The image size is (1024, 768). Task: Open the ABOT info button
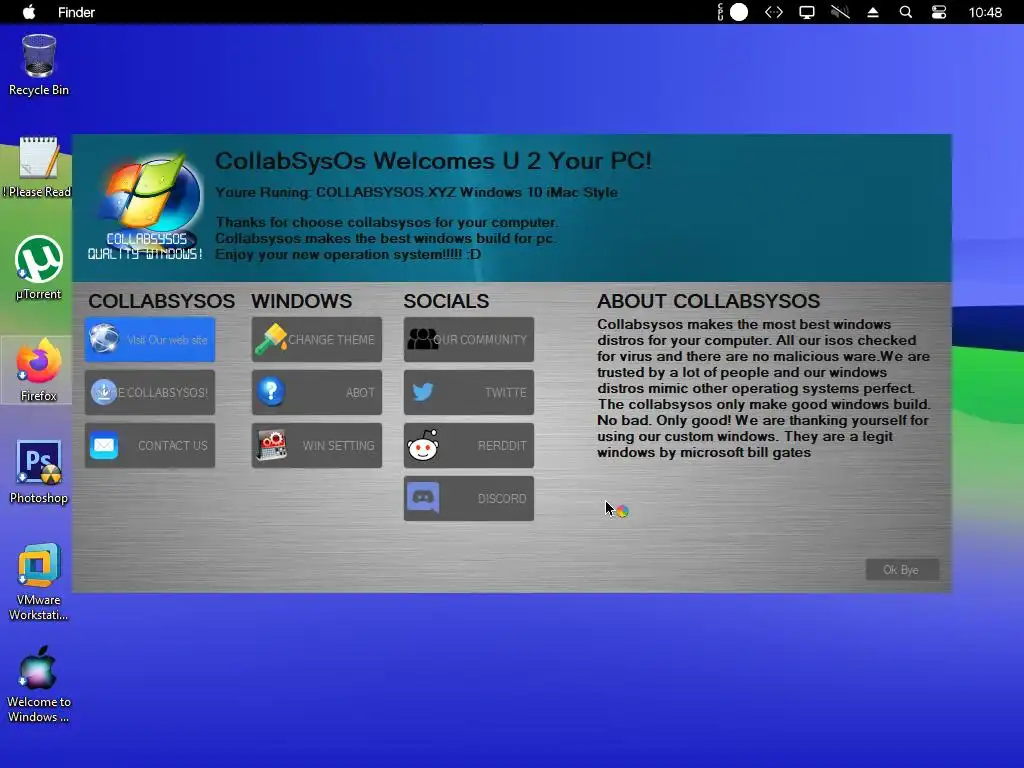click(x=317, y=392)
